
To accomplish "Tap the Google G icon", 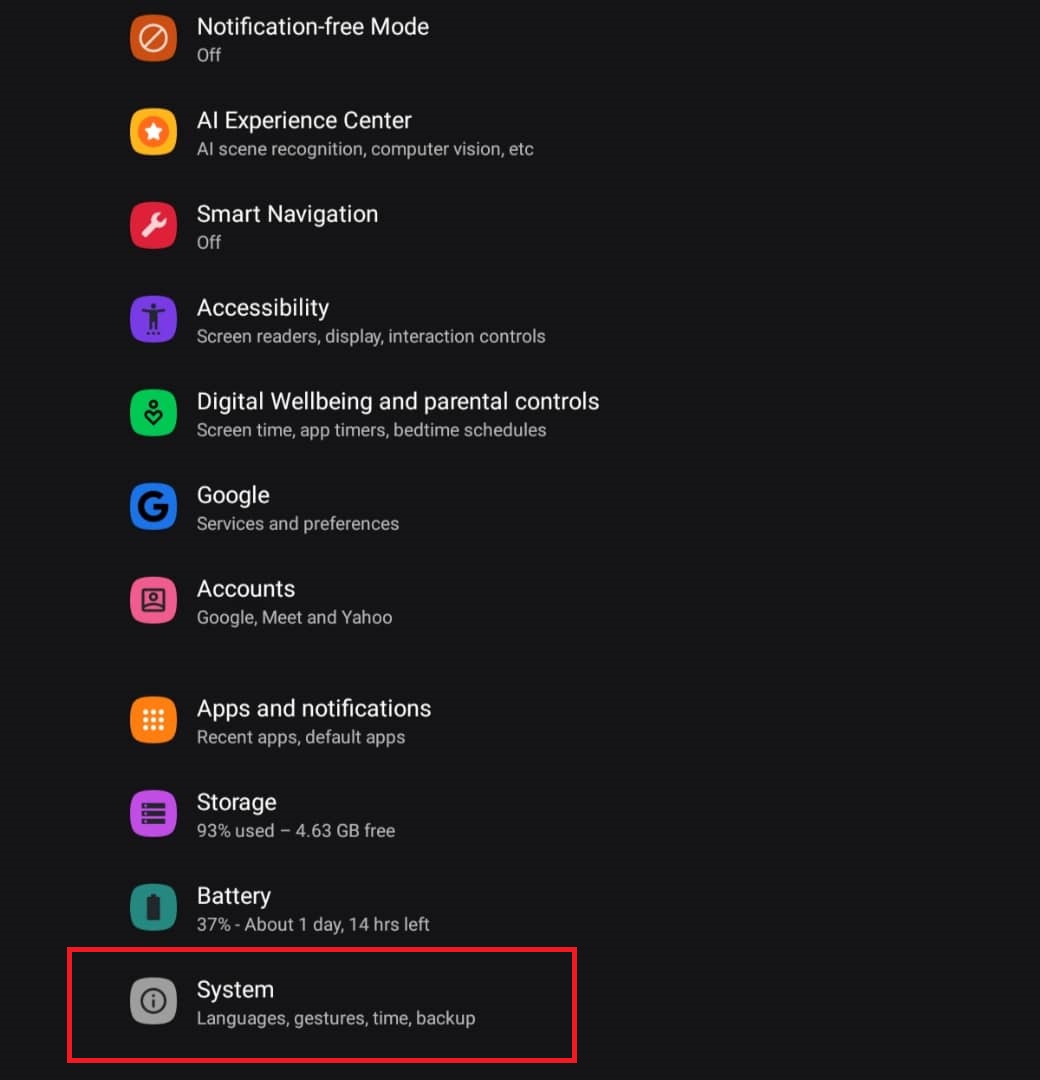I will coord(153,508).
